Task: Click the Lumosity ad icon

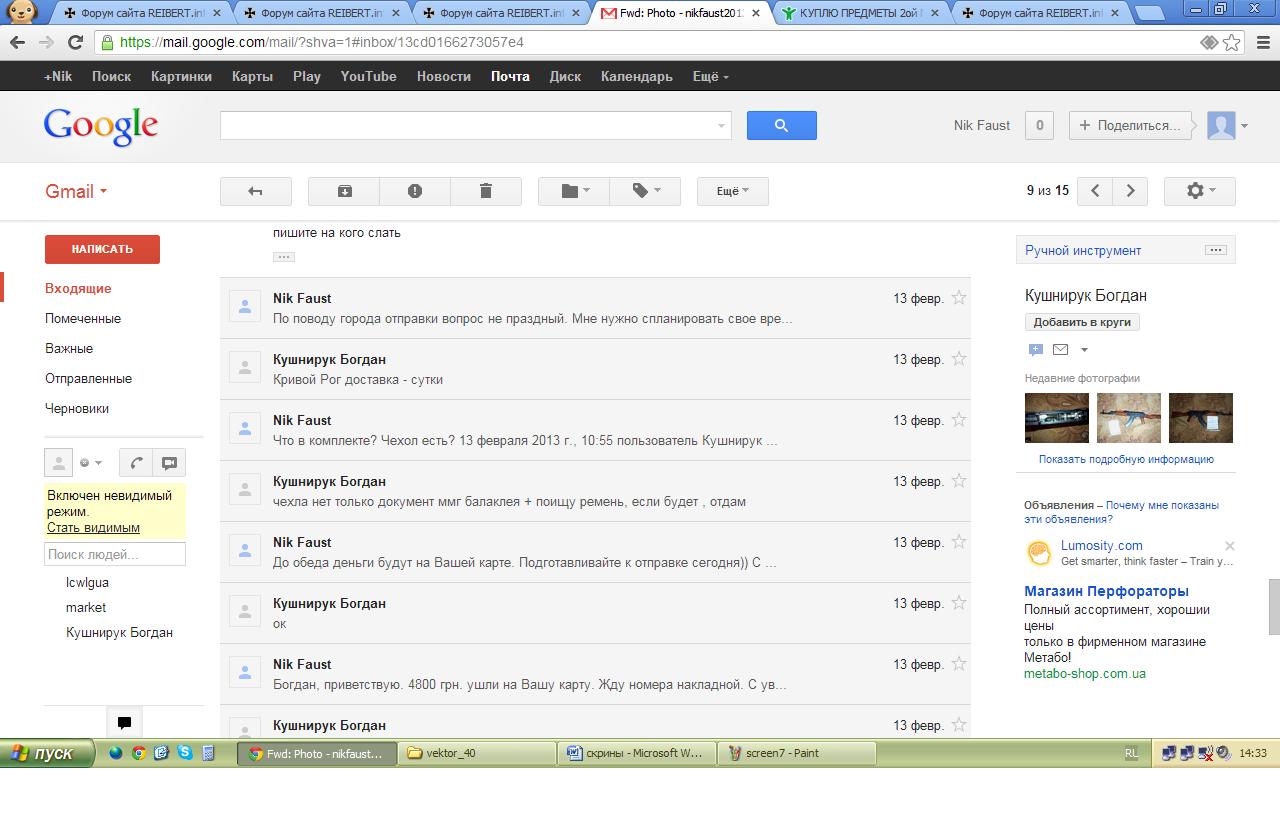Action: [1040, 552]
